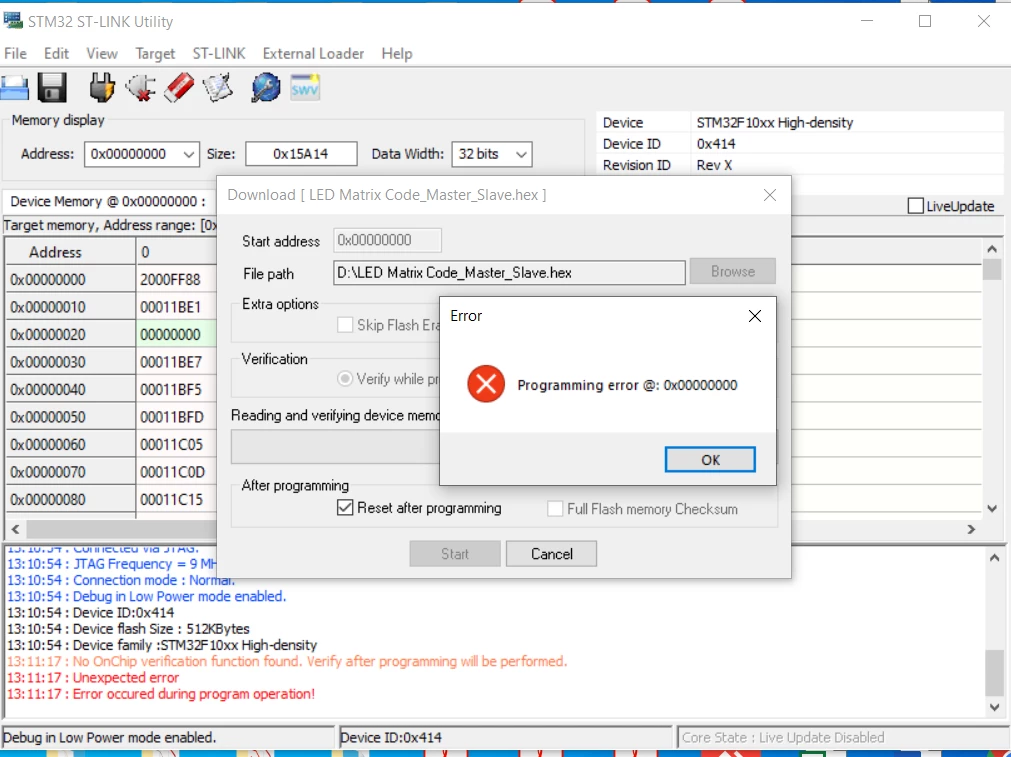The height and width of the screenshot is (757, 1011).
Task: Click the Open file toolbar icon
Action: (14, 88)
